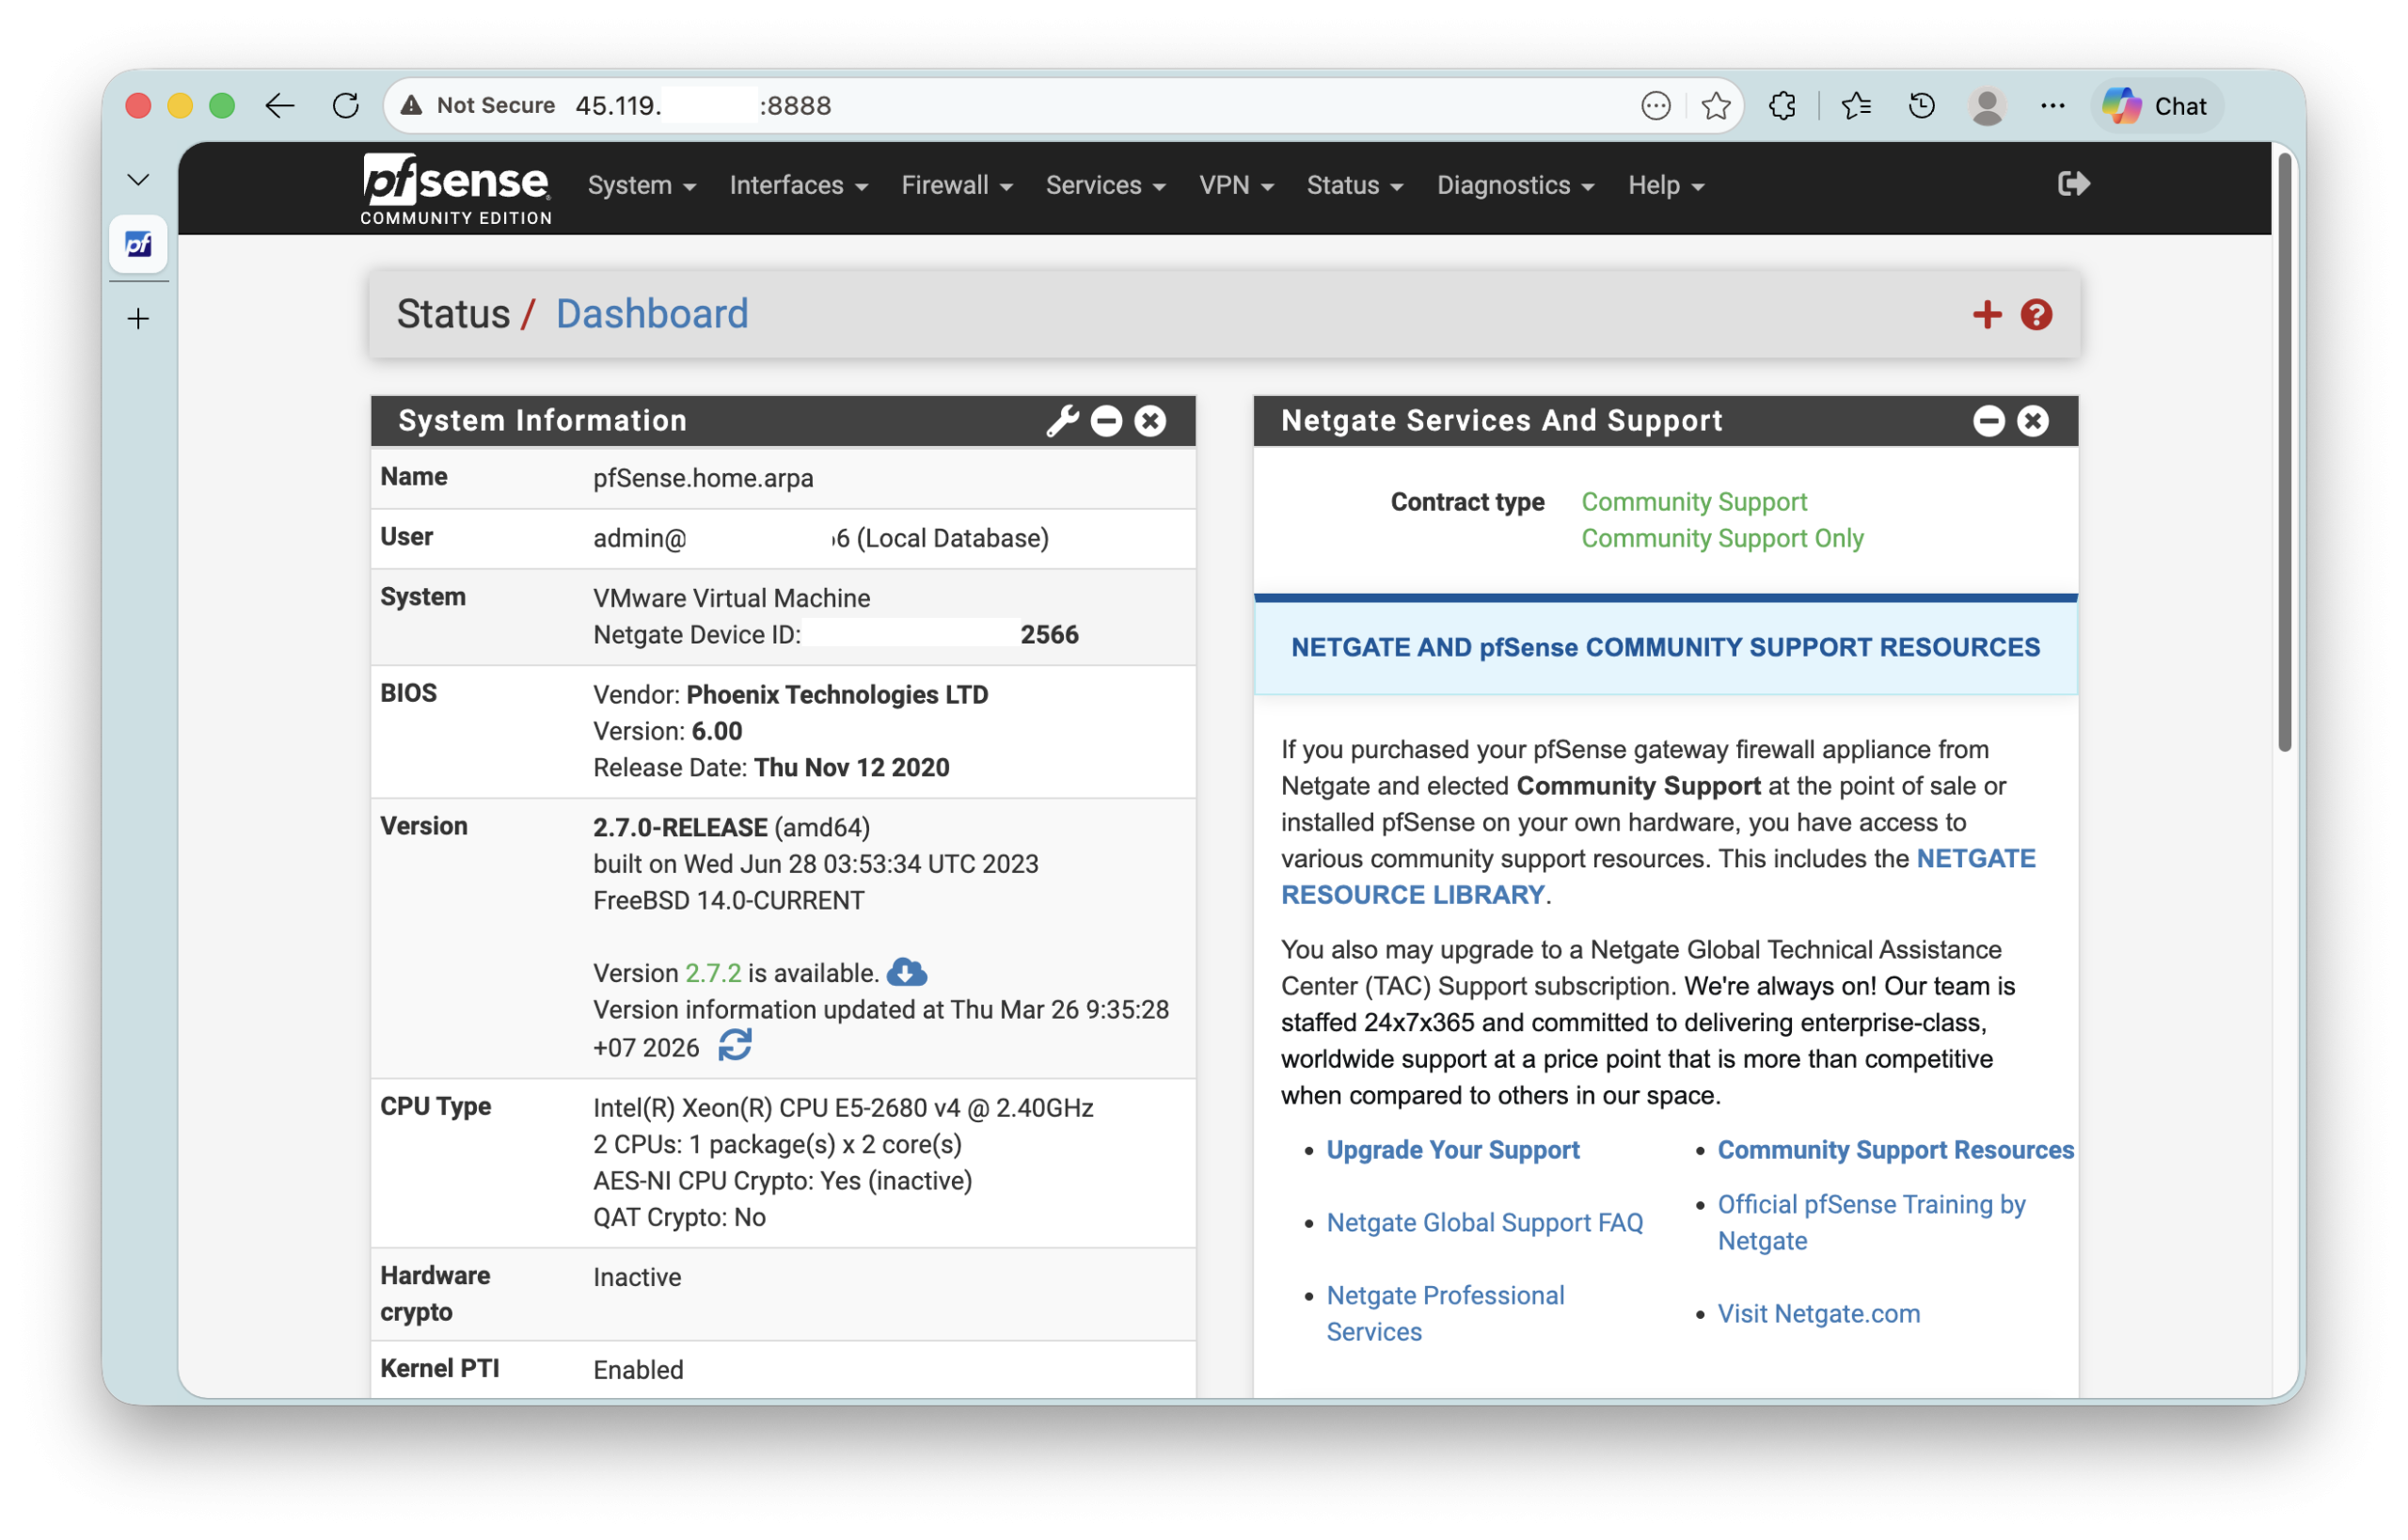Bookmark page with the star icon
This screenshot has height=1540, width=2408.
[1716, 106]
